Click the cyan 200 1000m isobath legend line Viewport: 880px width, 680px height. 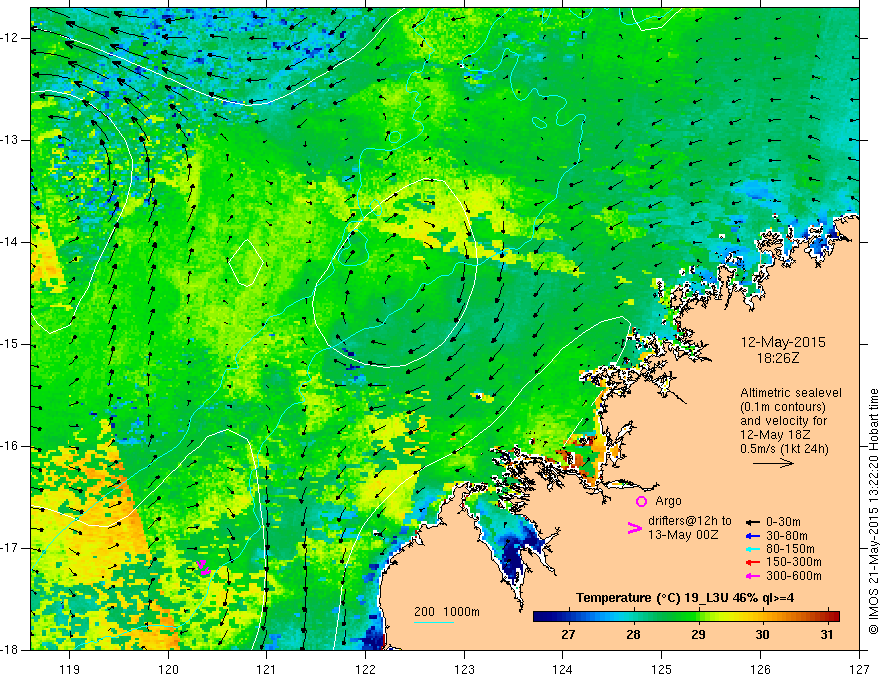tap(434, 622)
